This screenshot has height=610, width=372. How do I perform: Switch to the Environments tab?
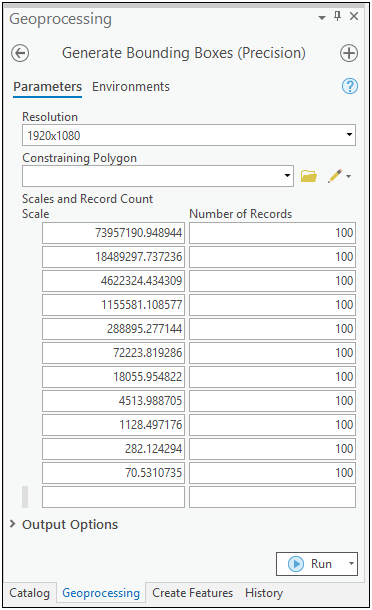pyautogui.click(x=131, y=87)
